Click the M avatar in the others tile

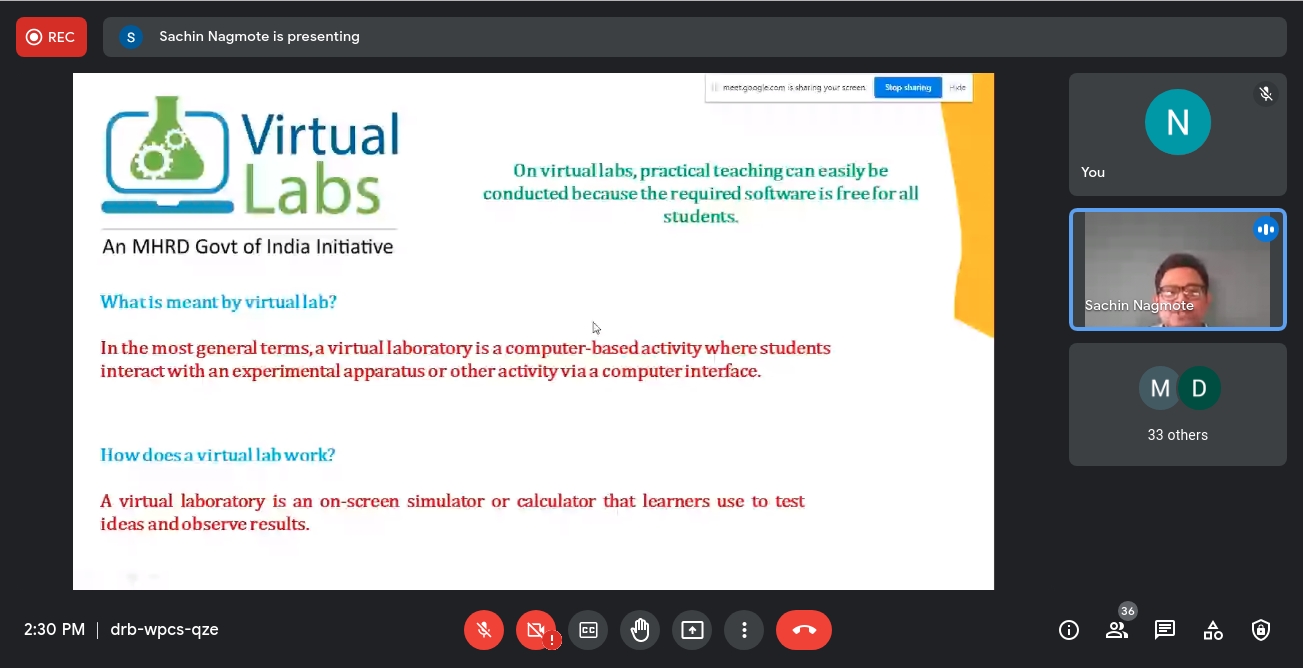click(x=1160, y=388)
